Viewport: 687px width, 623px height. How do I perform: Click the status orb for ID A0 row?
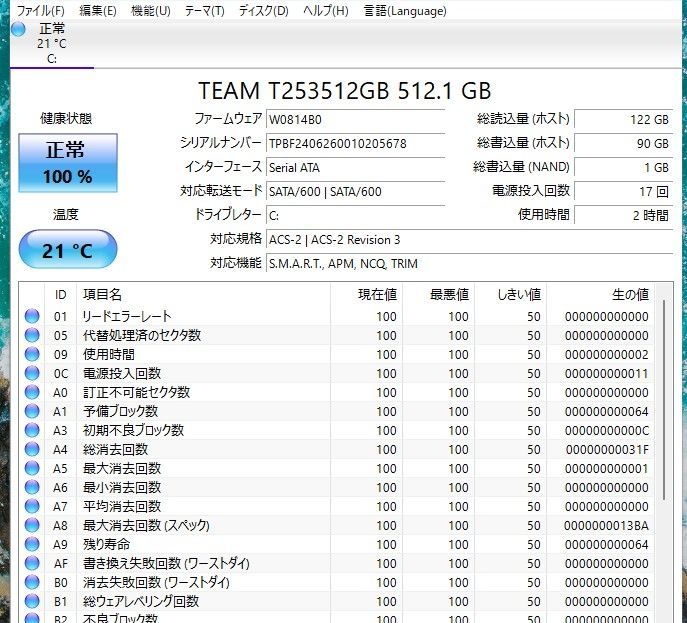point(32,392)
